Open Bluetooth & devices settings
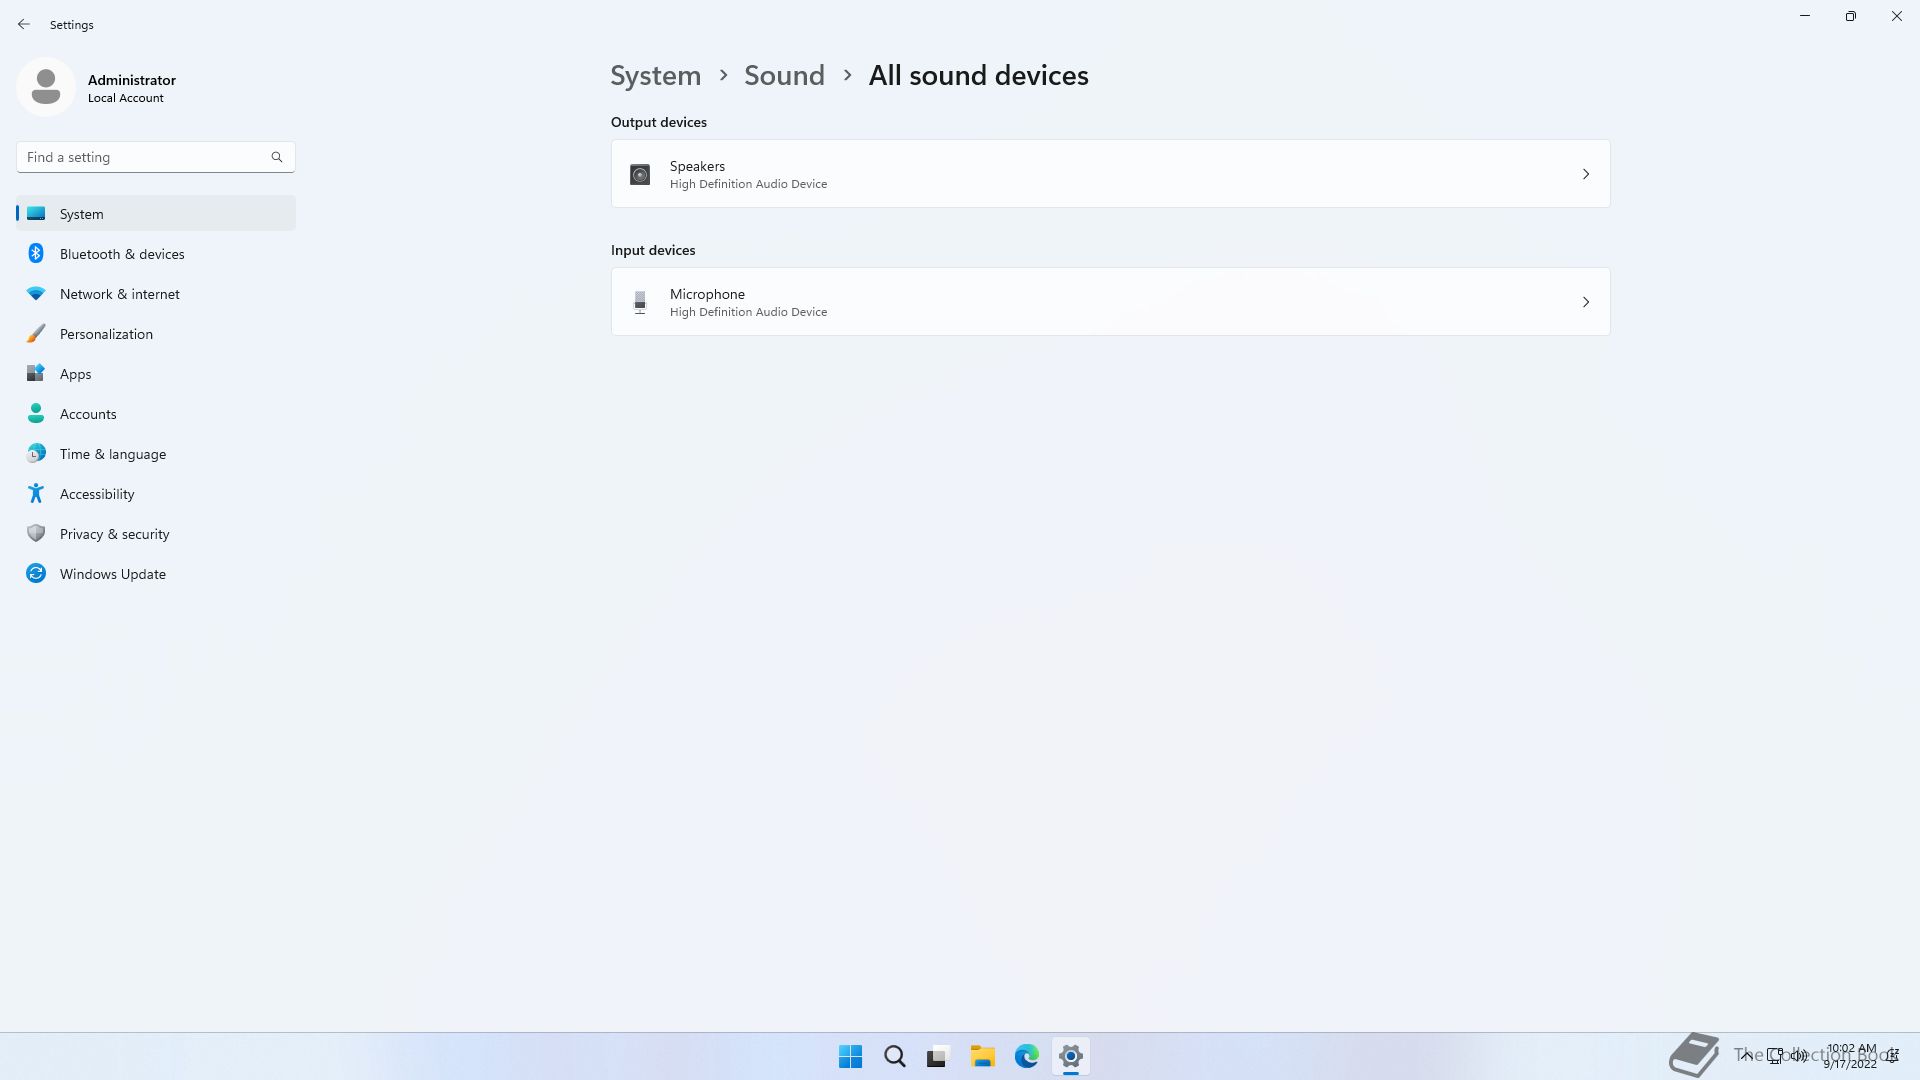This screenshot has height=1080, width=1920. click(122, 254)
